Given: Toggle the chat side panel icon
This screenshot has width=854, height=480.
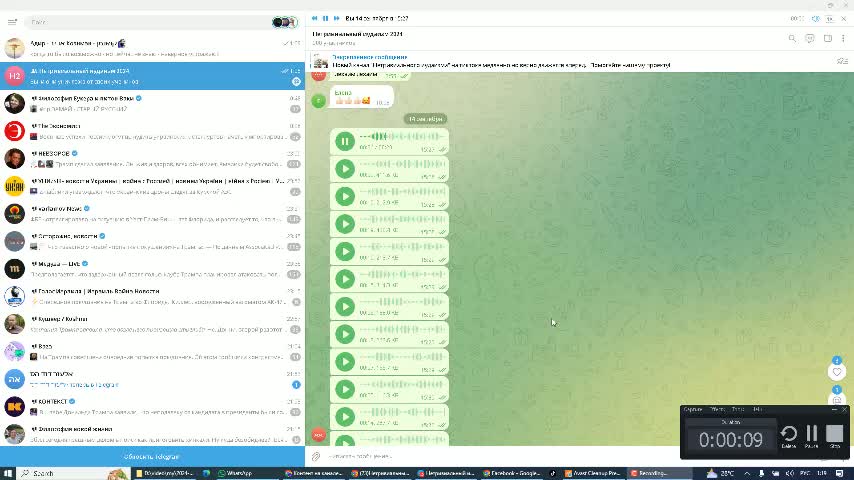Looking at the screenshot, I should pyautogui.click(x=827, y=39).
